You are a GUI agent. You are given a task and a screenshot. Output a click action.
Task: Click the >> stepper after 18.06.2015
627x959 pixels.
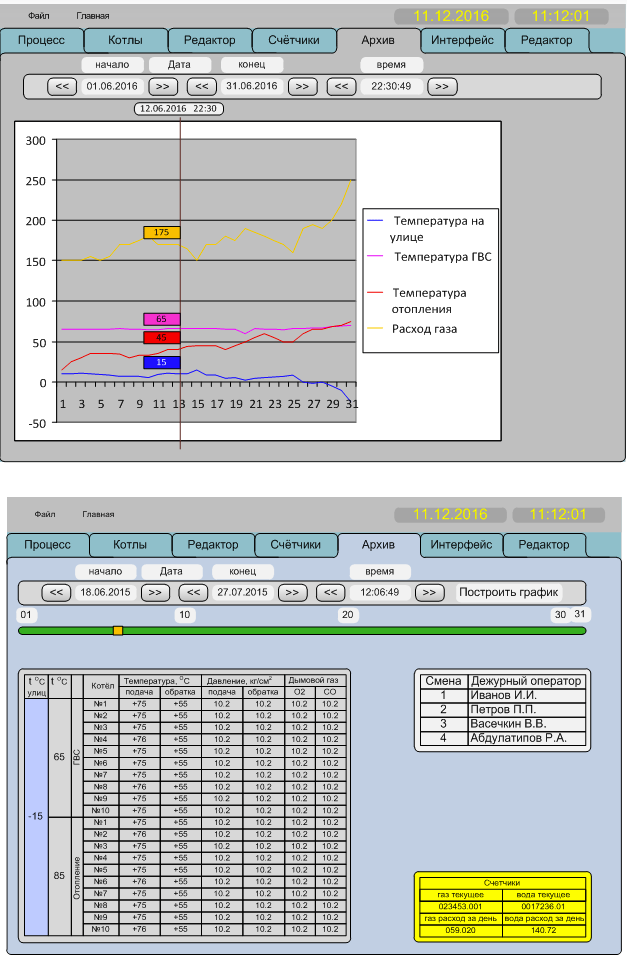click(154, 592)
